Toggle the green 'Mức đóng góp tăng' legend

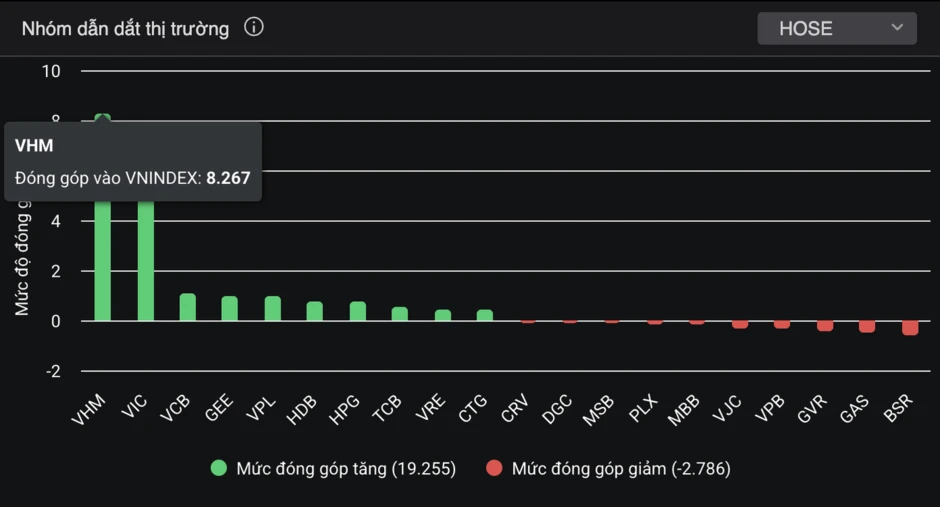pos(333,469)
